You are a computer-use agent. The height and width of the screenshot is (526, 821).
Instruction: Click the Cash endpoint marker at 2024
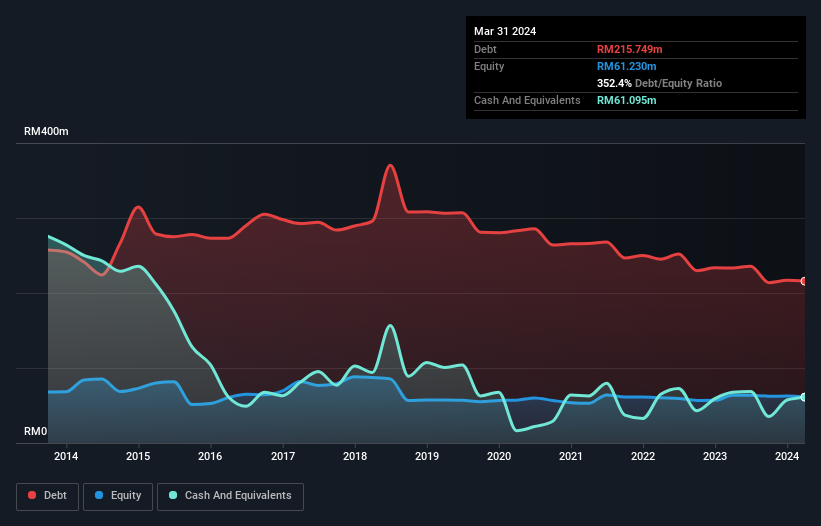click(804, 398)
